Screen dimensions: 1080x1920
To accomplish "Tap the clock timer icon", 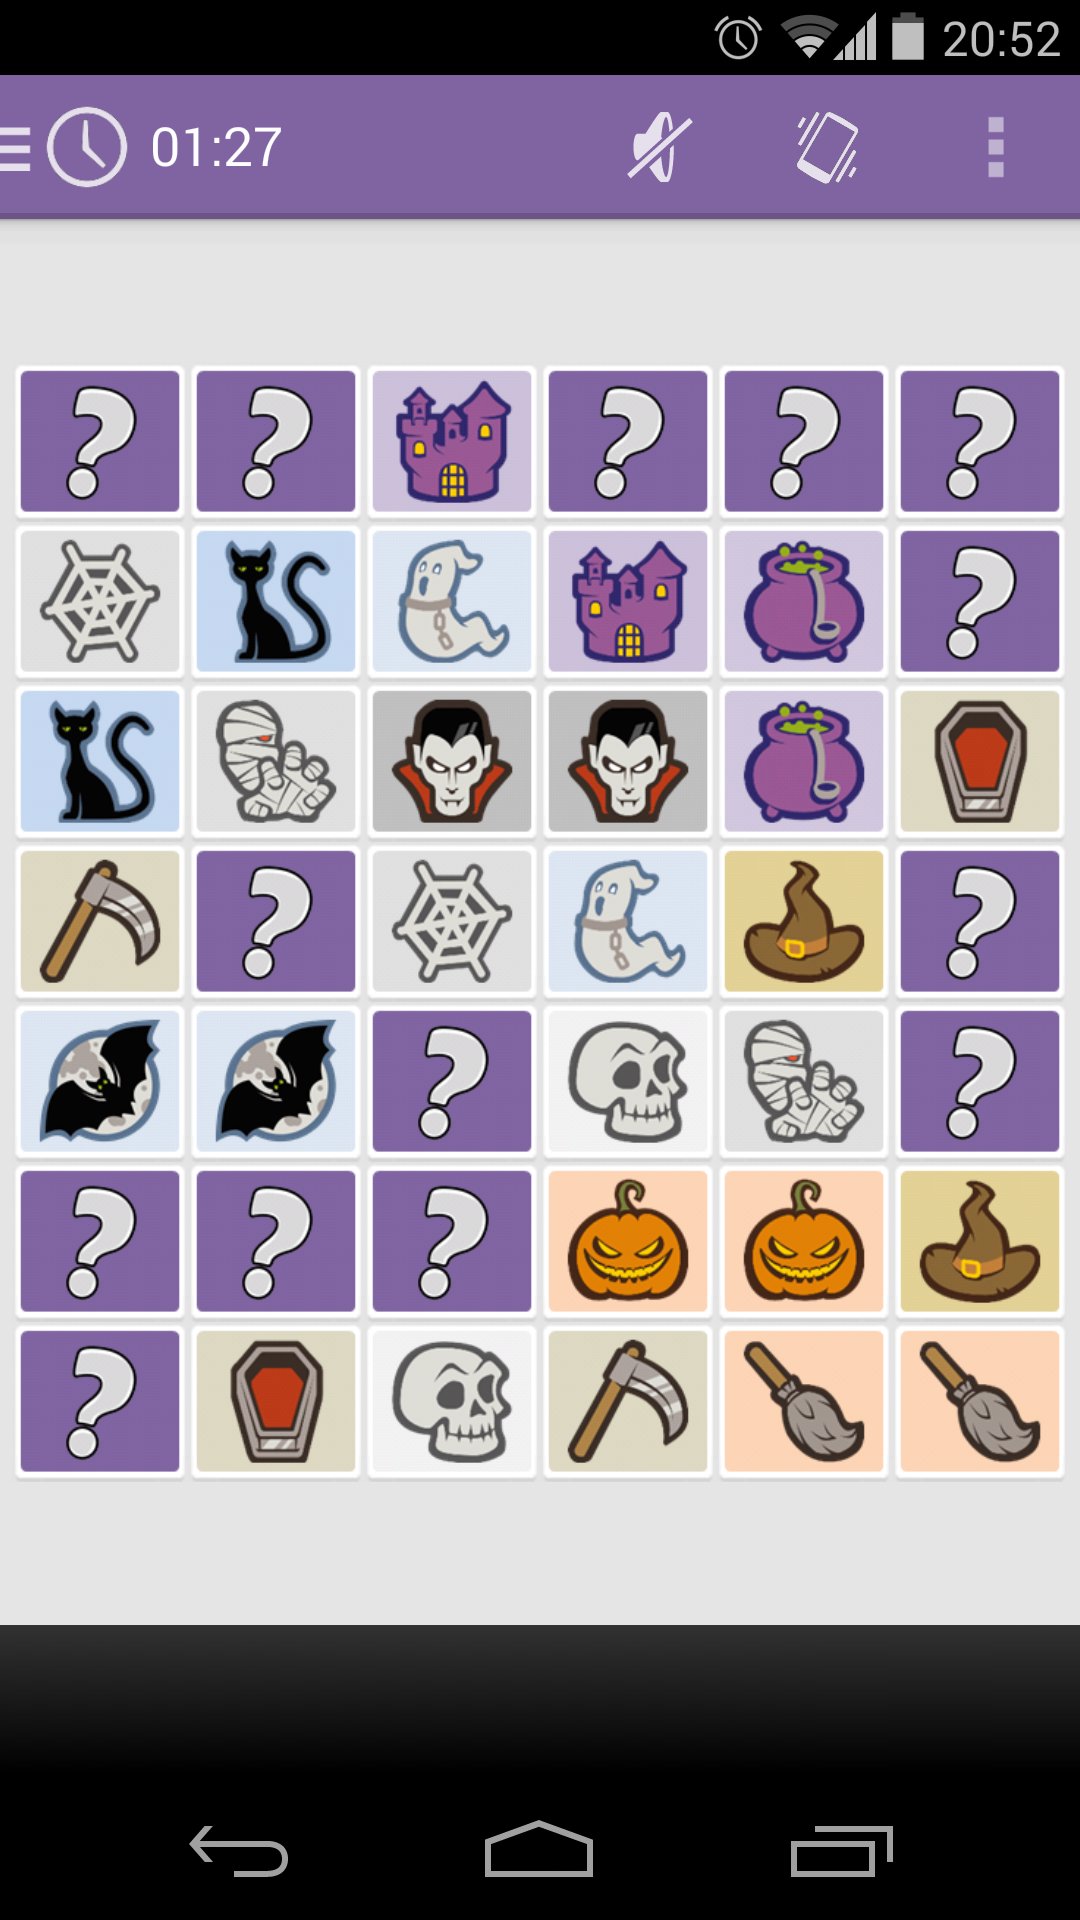I will (x=87, y=147).
